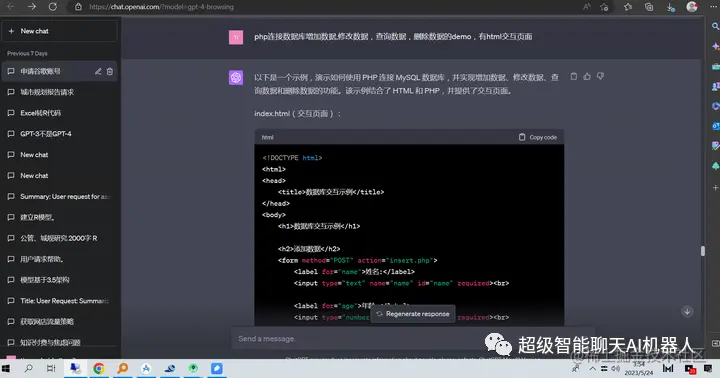The height and width of the screenshot is (378, 720).
Task: Give the response a thumbs down
Action: click(600, 77)
